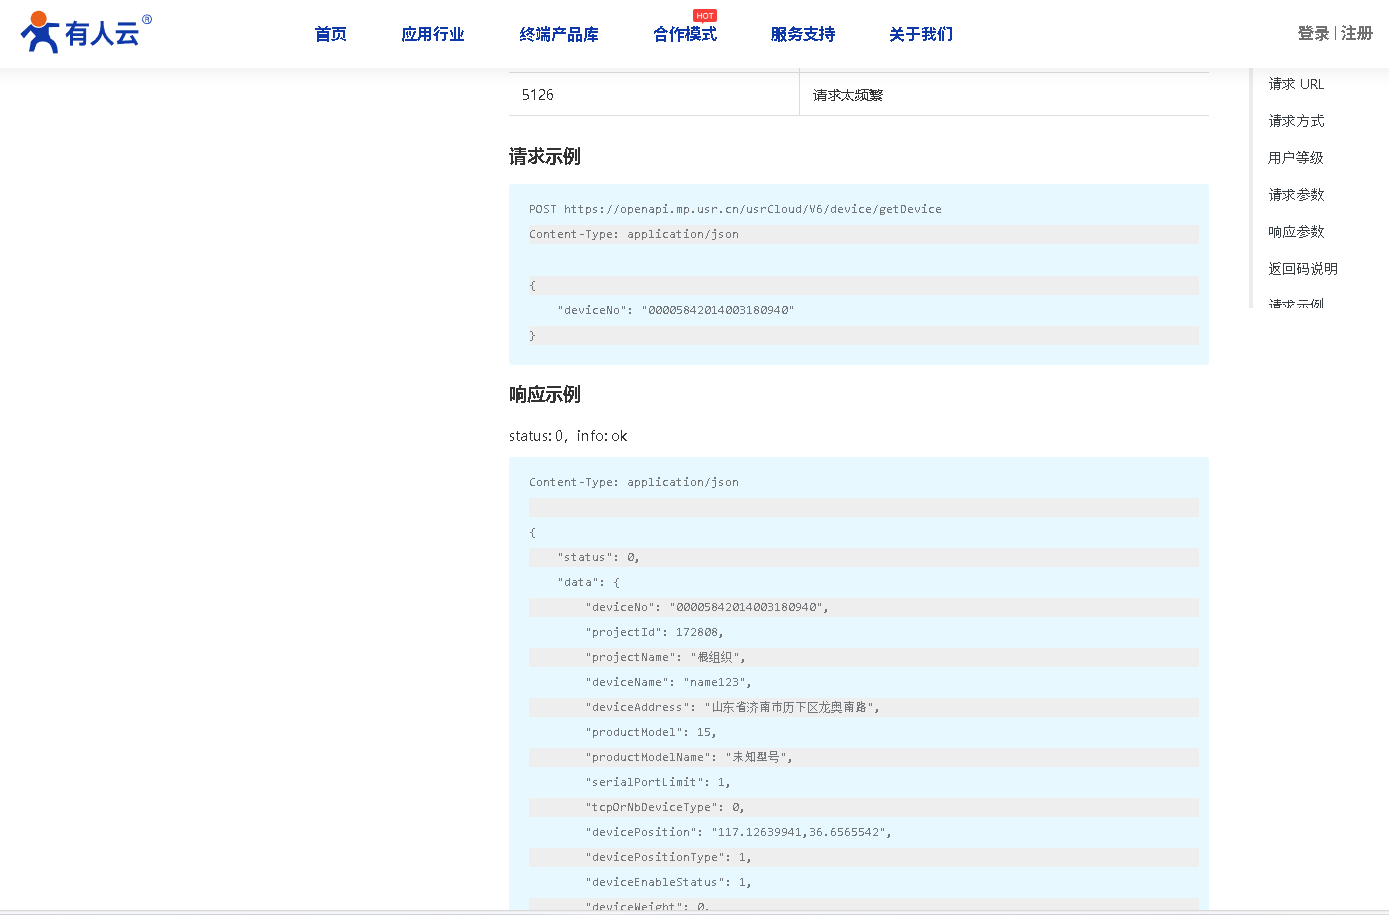The height and width of the screenshot is (915, 1389).
Task: Go to 响应参数 in the sidebar
Action: [x=1296, y=232]
